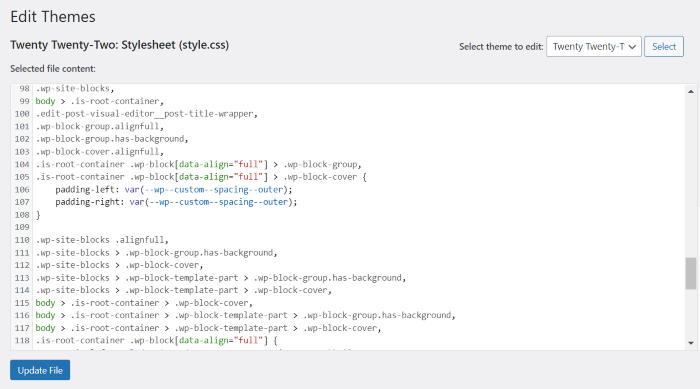Click line 113 template-part has-background selector
The width and height of the screenshot is (700, 389).
pos(221,278)
